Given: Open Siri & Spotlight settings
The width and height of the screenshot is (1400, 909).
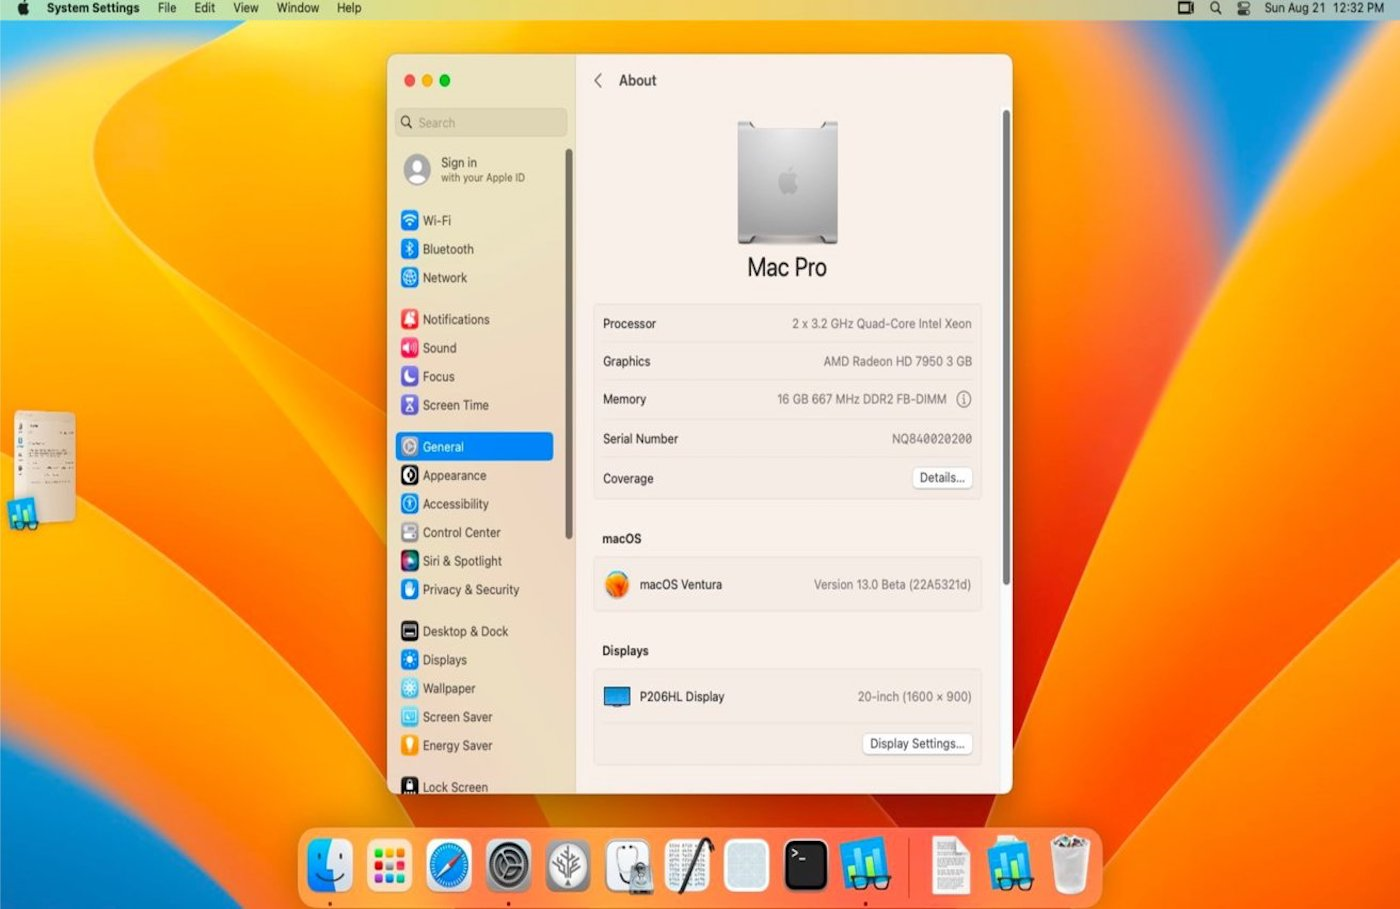Looking at the screenshot, I should coord(461,561).
